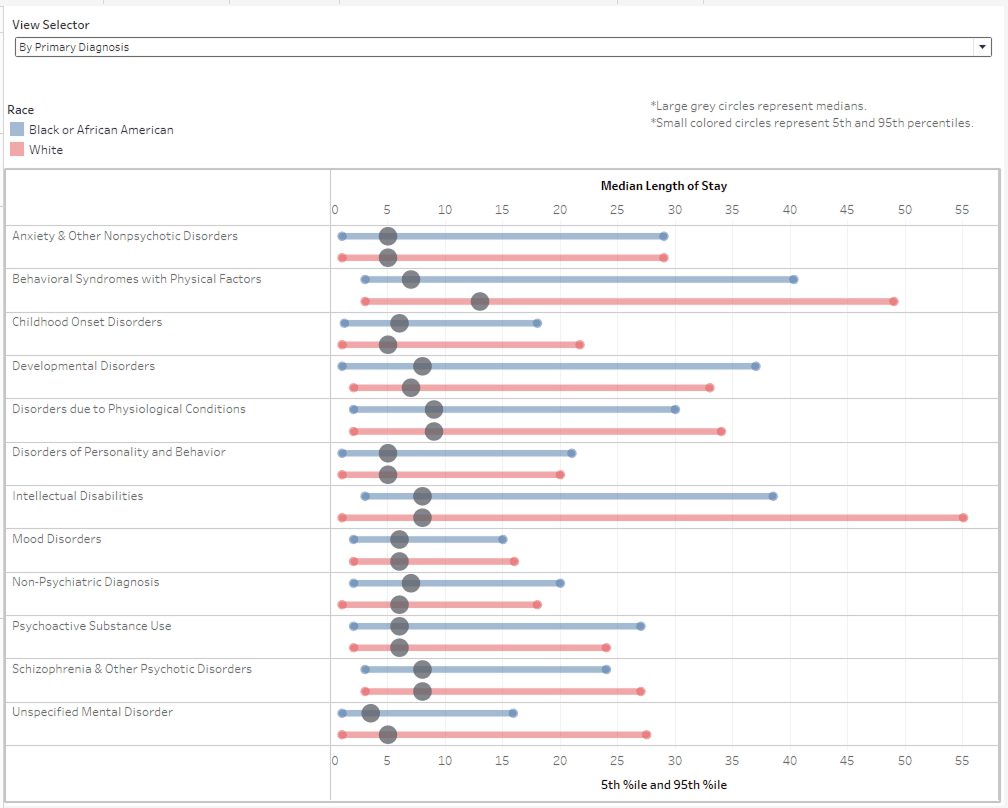Select the blue 95th percentile dot for Non-Psychiatric Diagnosis

pyautogui.click(x=560, y=583)
